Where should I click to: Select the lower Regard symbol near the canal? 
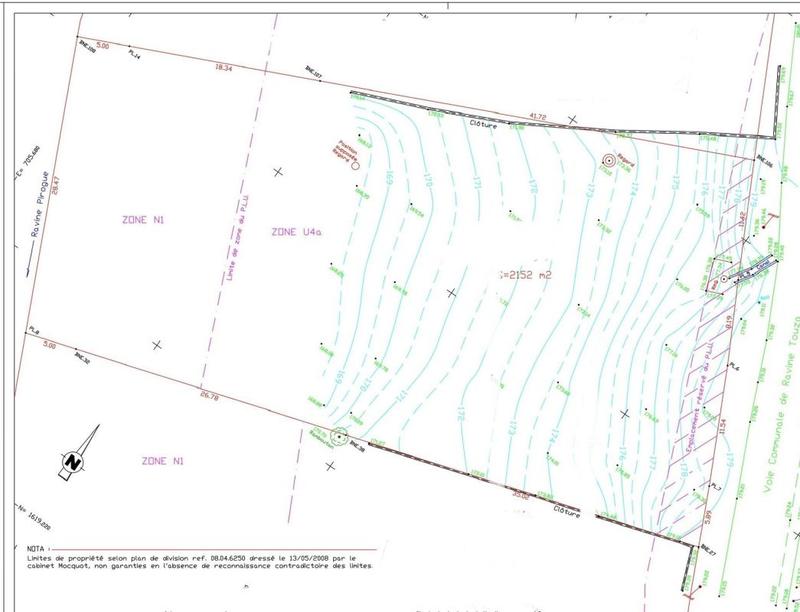tap(724, 278)
